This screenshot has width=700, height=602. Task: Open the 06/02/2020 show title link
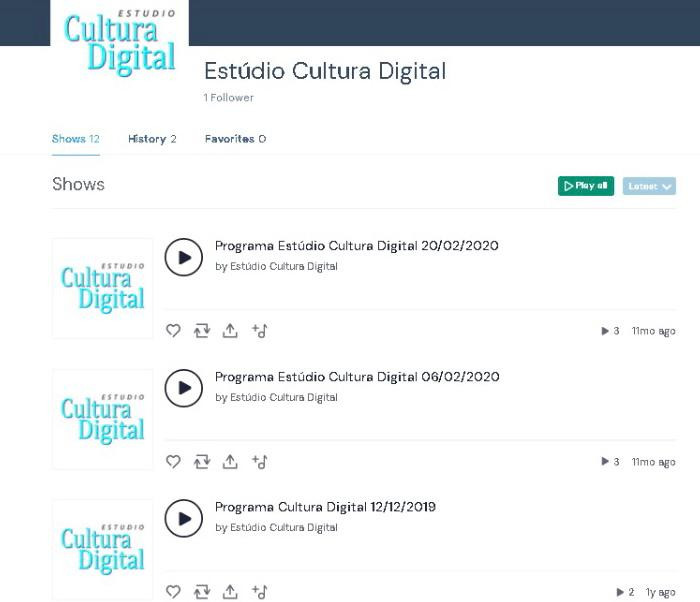click(357, 377)
